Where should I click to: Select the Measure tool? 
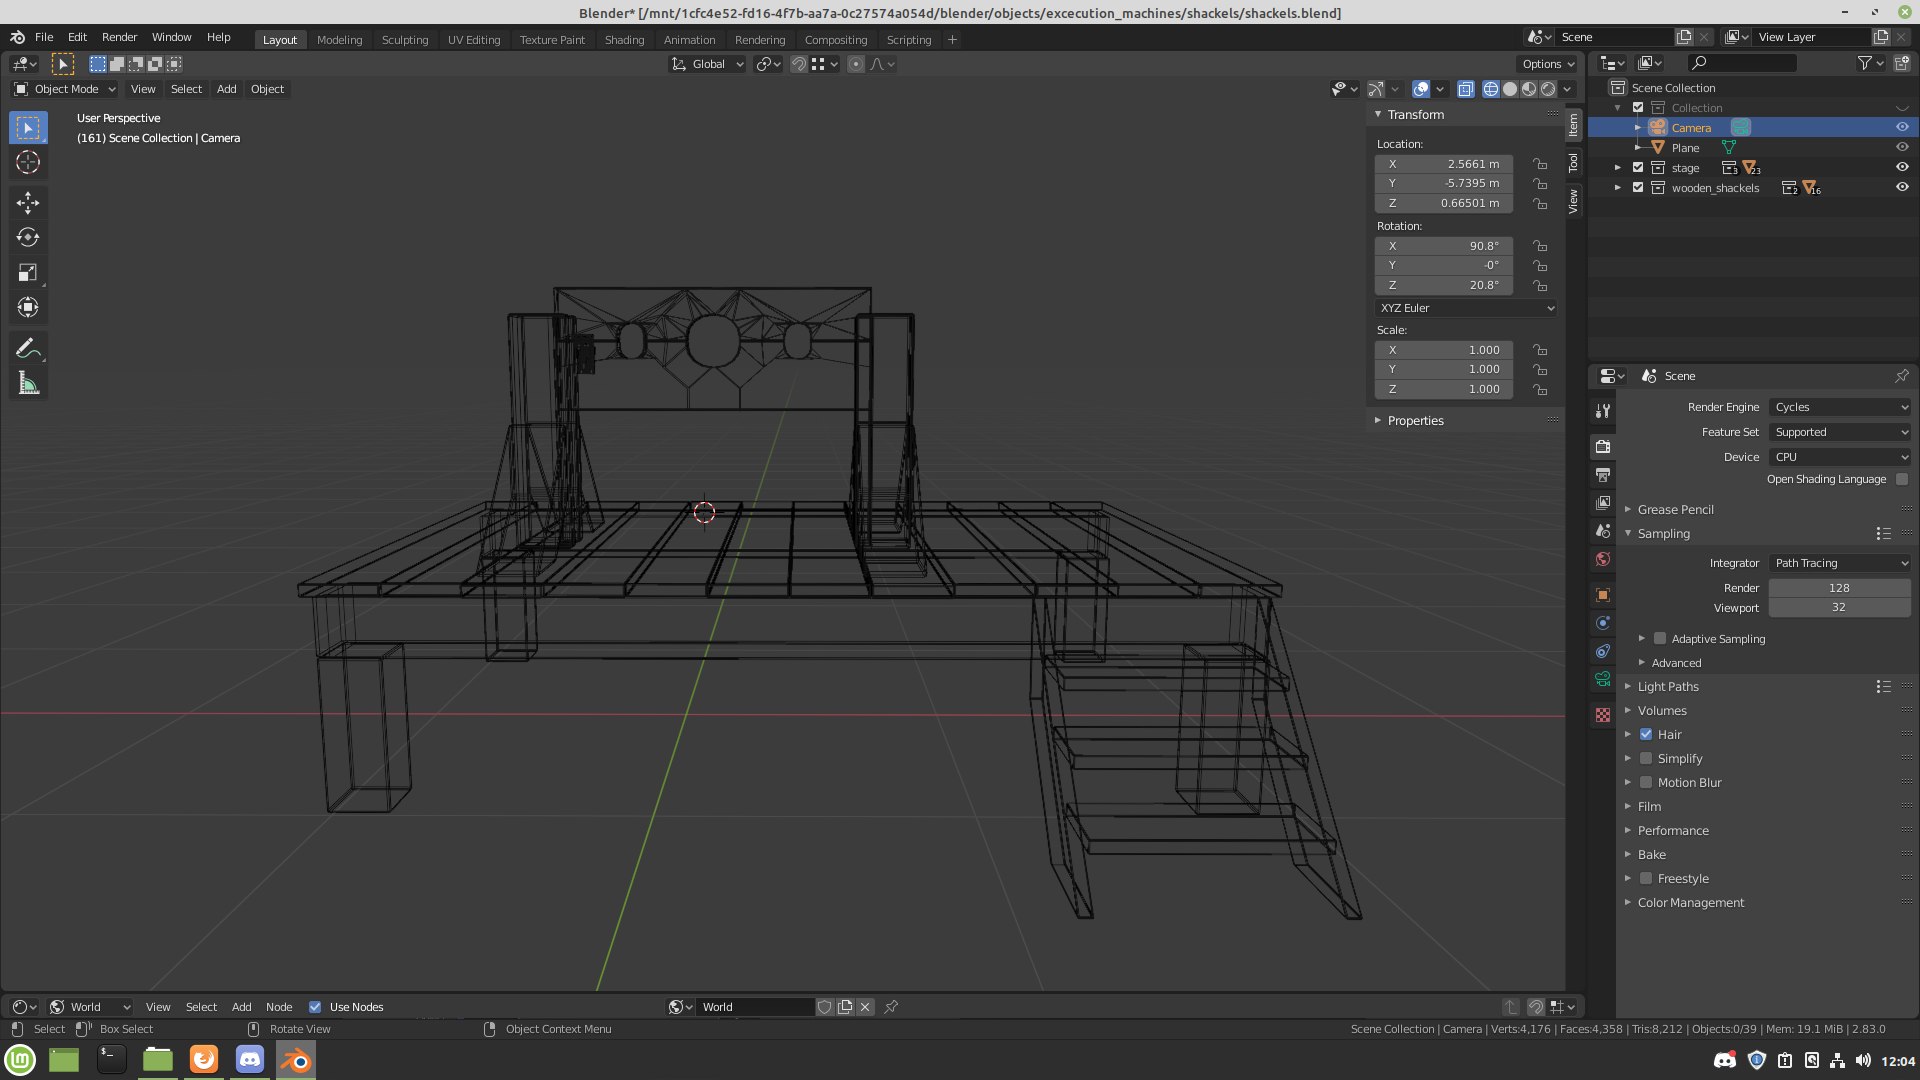[27, 384]
